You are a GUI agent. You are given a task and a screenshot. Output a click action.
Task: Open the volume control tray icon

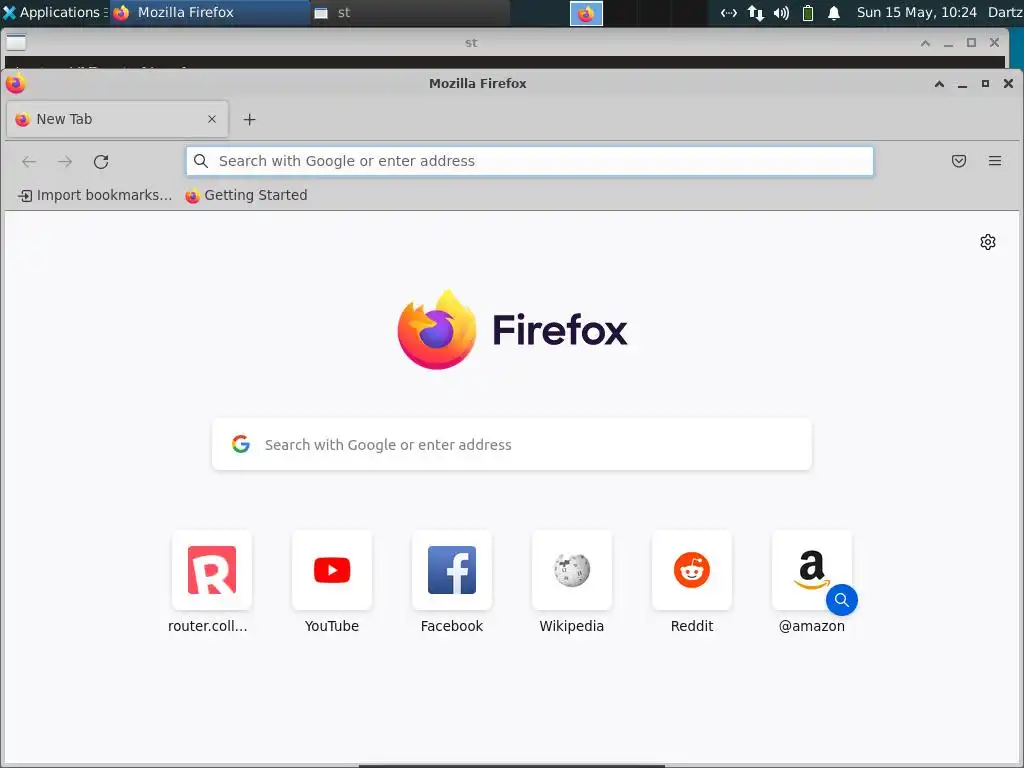(781, 12)
